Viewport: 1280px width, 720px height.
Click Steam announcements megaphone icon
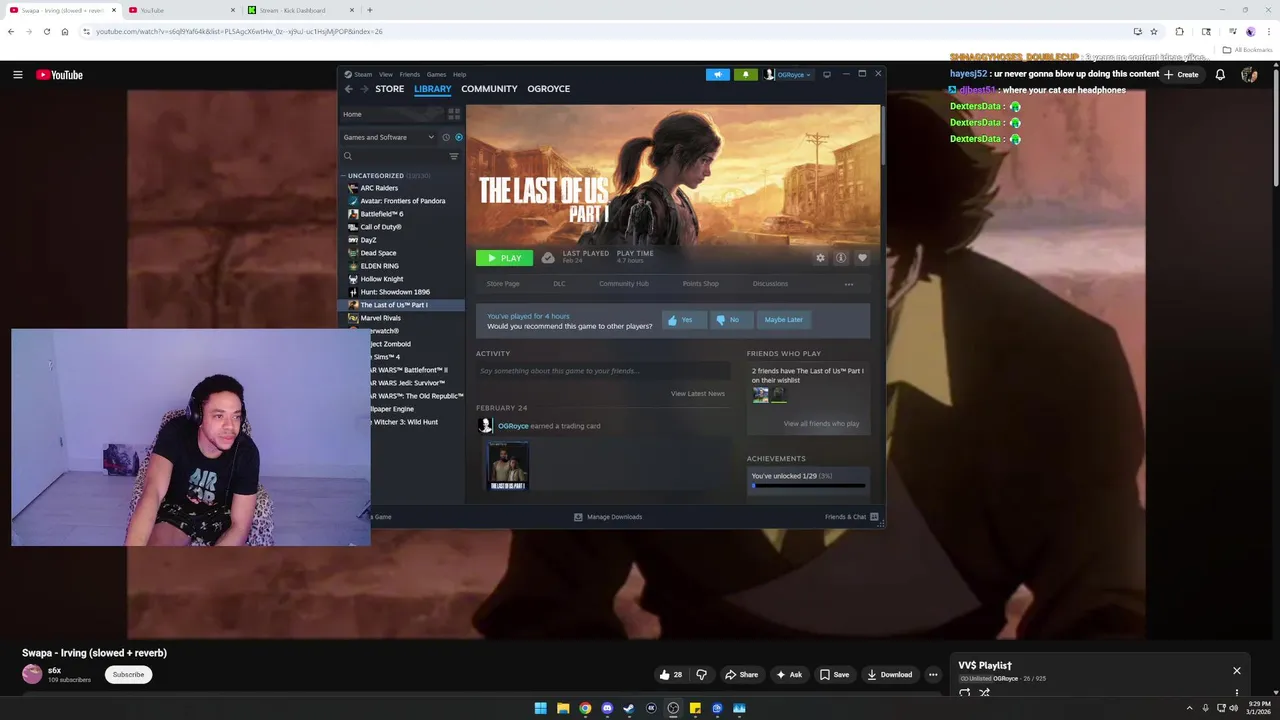point(717,74)
